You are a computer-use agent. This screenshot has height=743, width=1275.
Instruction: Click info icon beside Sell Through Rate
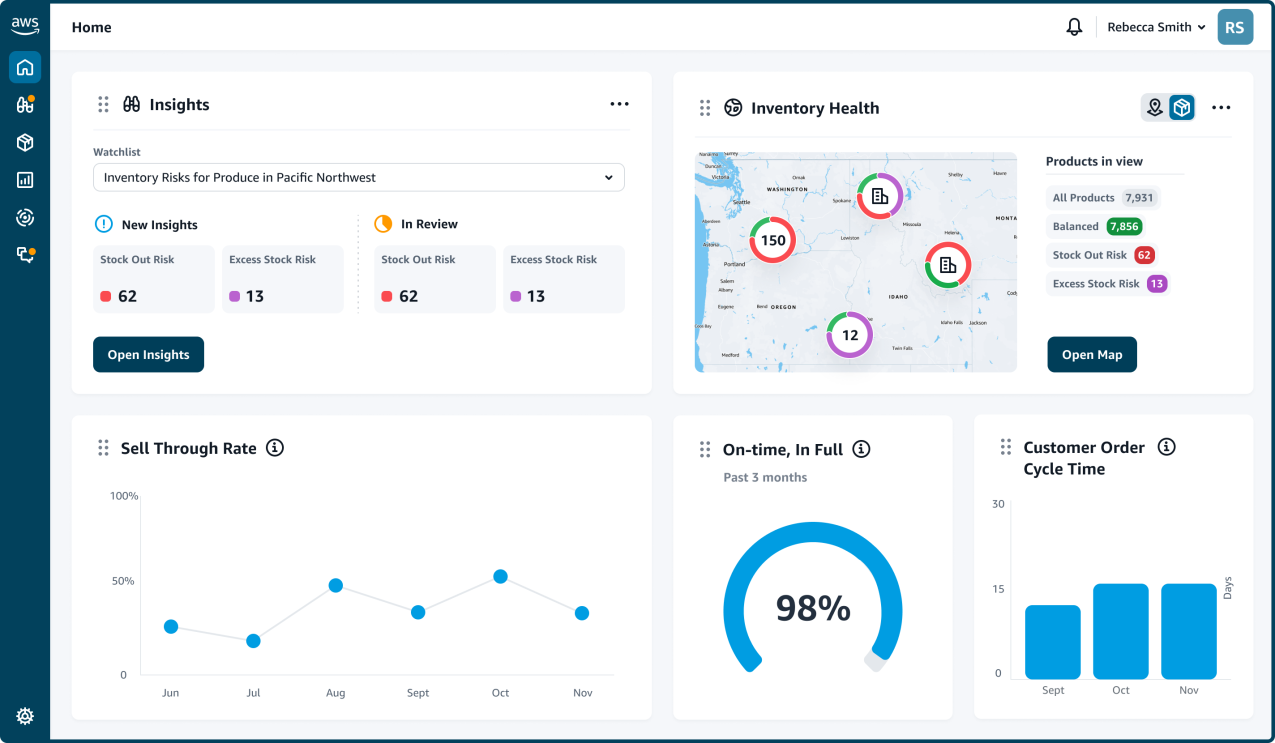click(x=275, y=448)
